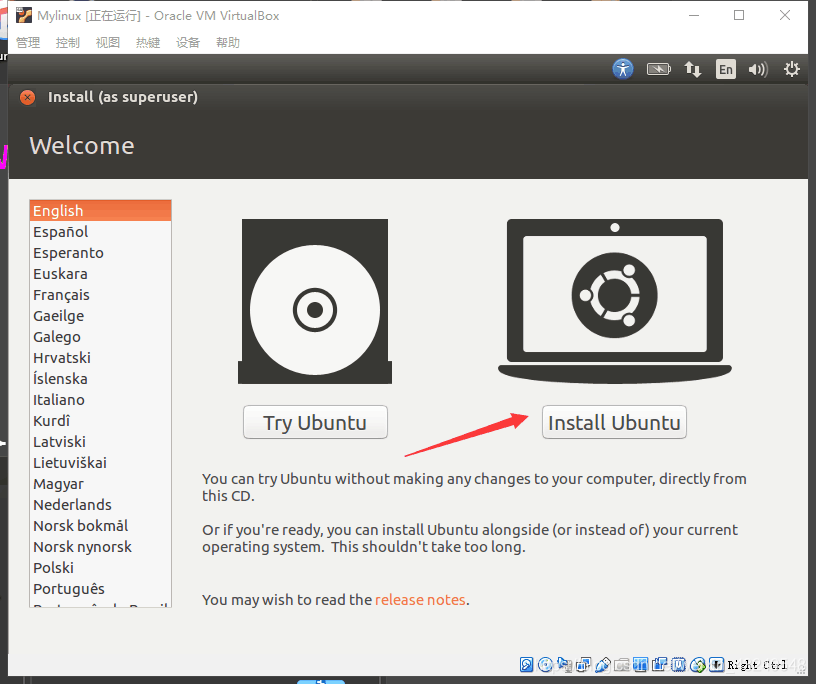Select Italiano in the language list
Viewport: 816px width, 684px height.
[x=100, y=400]
